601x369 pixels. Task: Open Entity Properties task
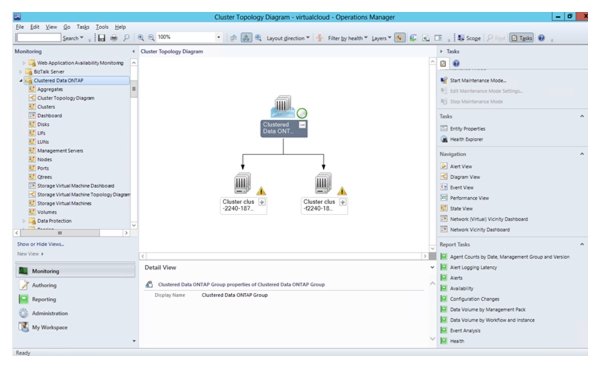tap(467, 129)
